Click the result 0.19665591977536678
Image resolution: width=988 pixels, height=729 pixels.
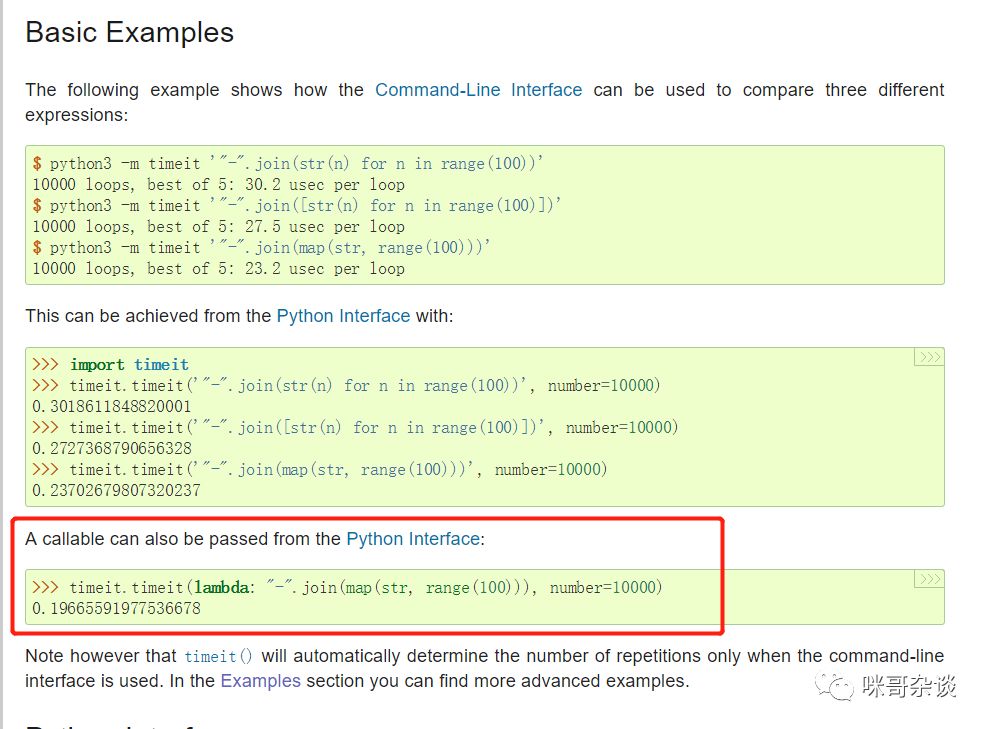tap(116, 609)
